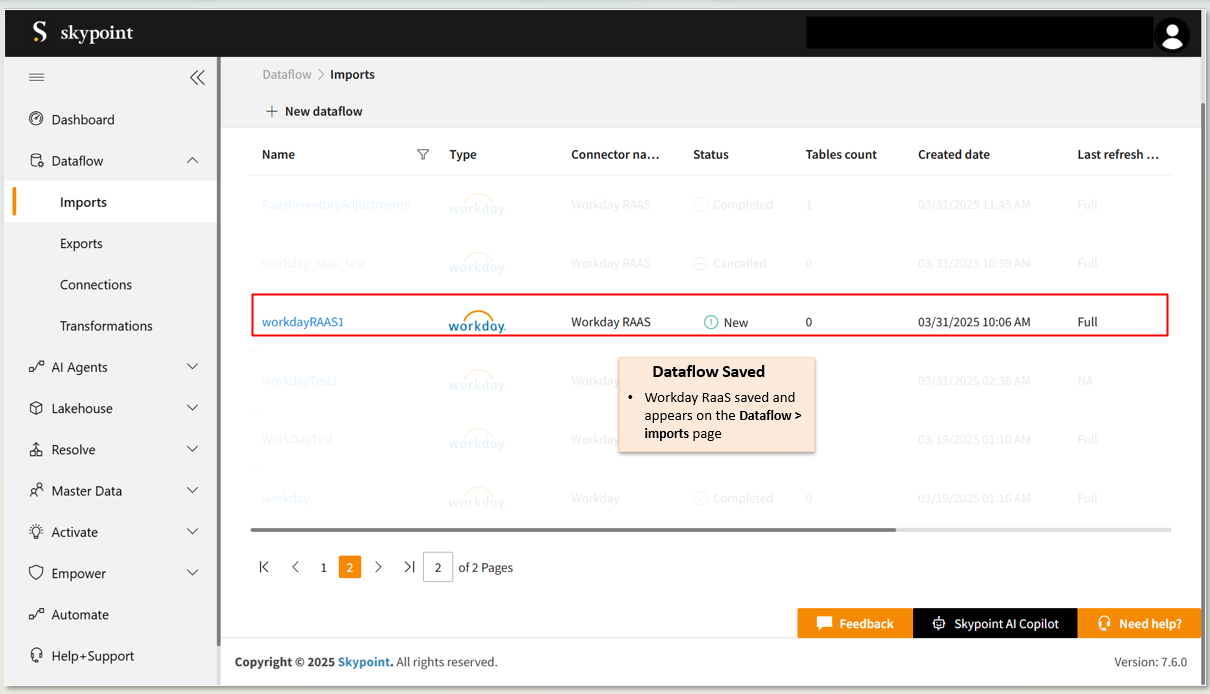Expand the AI Agents sidebar section
Viewport: 1210px width, 694px height.
[193, 367]
